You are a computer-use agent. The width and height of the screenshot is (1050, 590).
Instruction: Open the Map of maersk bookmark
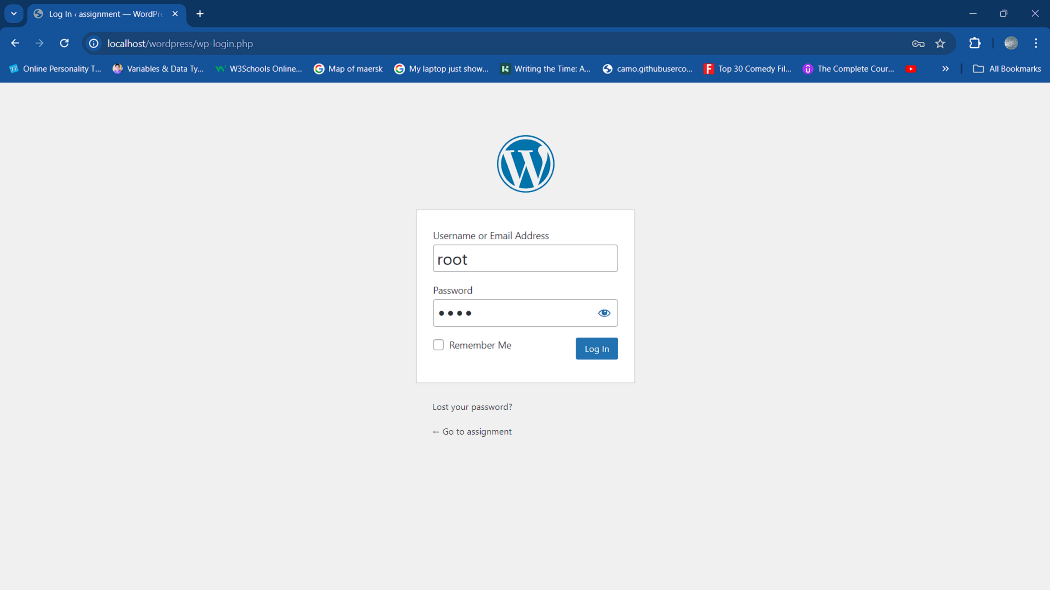click(348, 69)
